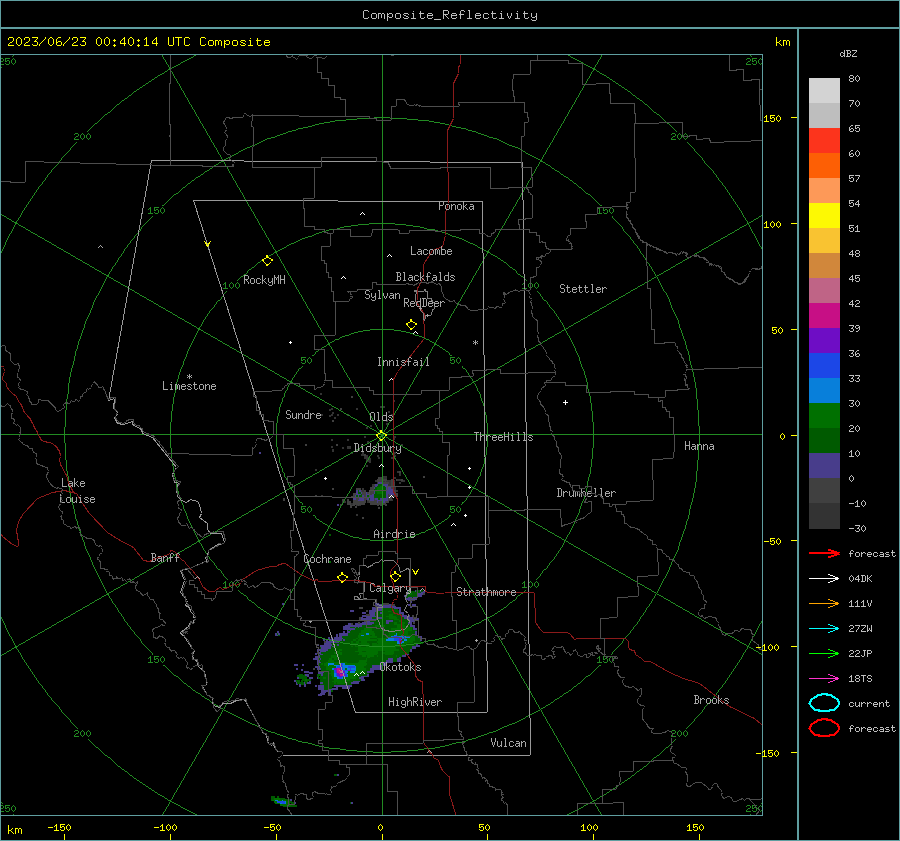Select the 30 dBZ green swatch
900x841 pixels.
824,416
